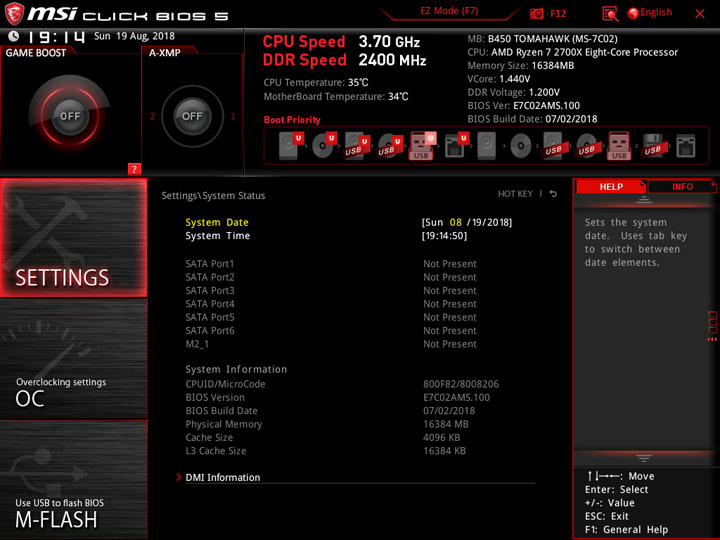
Task: Click the Settings\System Status breadcrumb
Action: [213, 196]
